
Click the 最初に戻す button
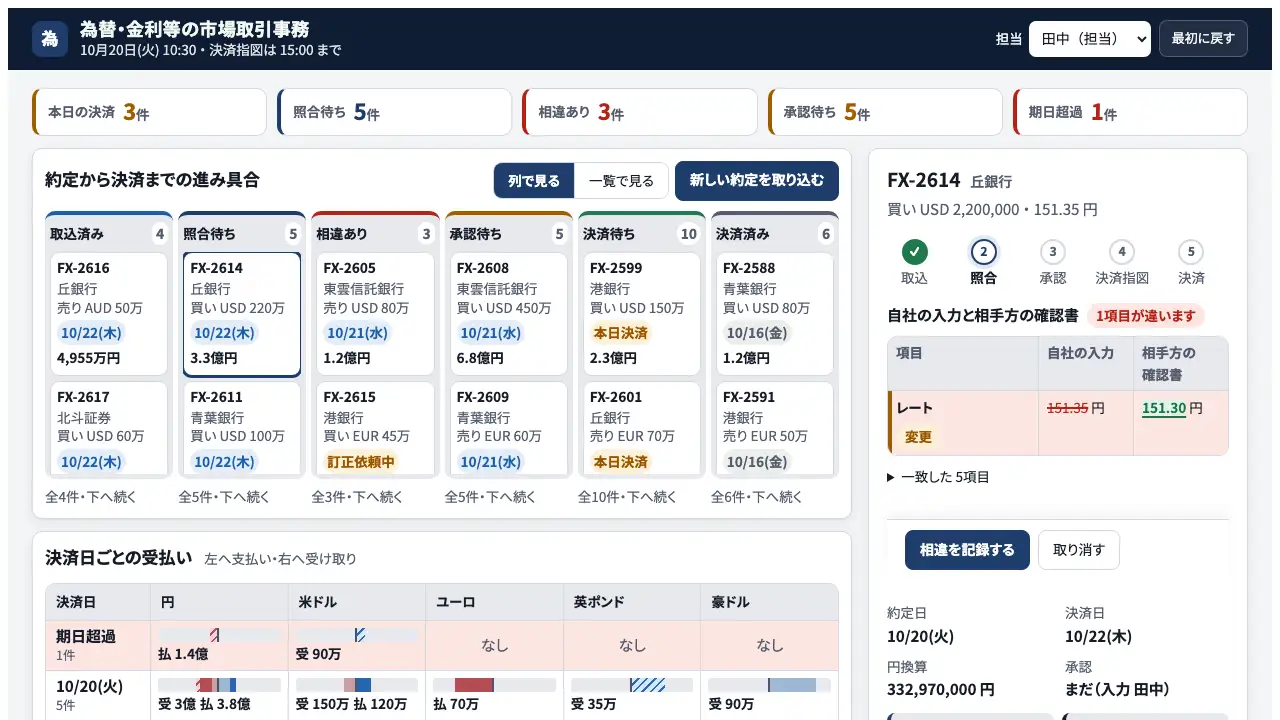tap(1203, 39)
